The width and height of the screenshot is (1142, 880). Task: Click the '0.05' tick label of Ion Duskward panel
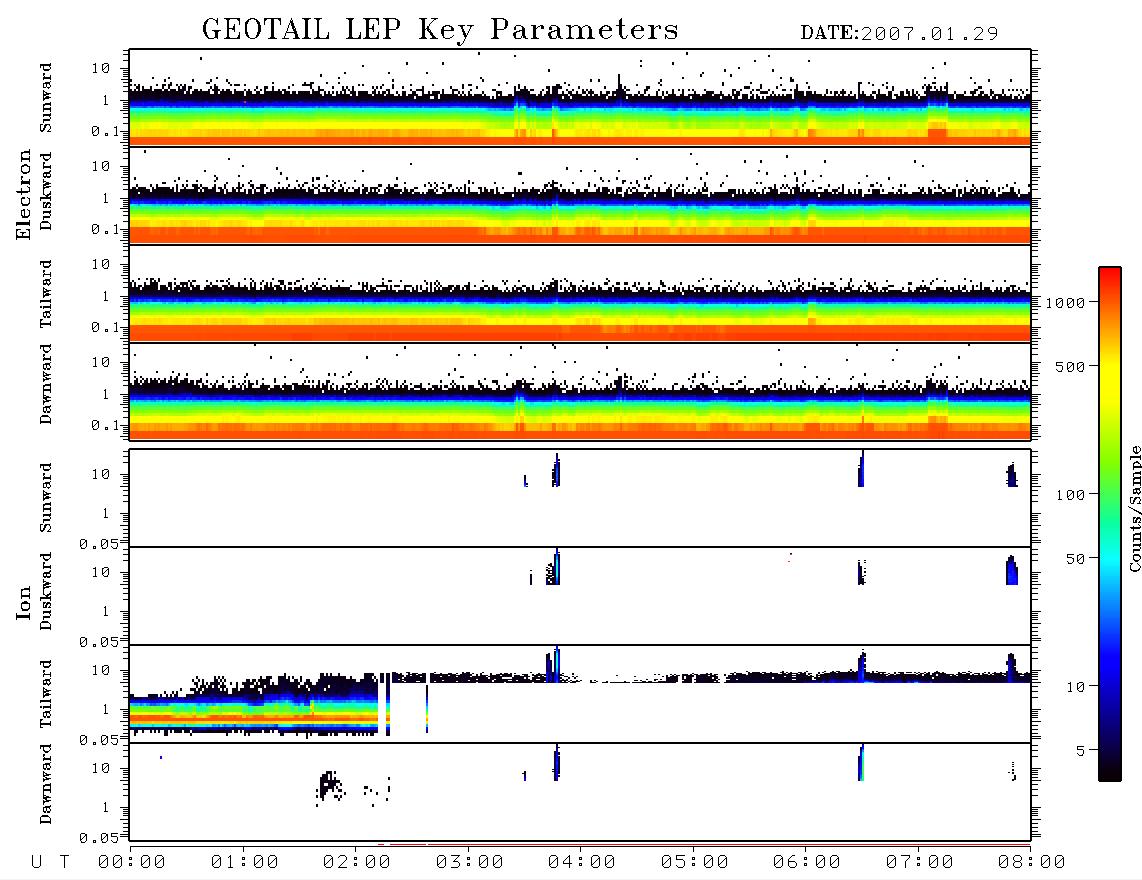click(x=98, y=642)
